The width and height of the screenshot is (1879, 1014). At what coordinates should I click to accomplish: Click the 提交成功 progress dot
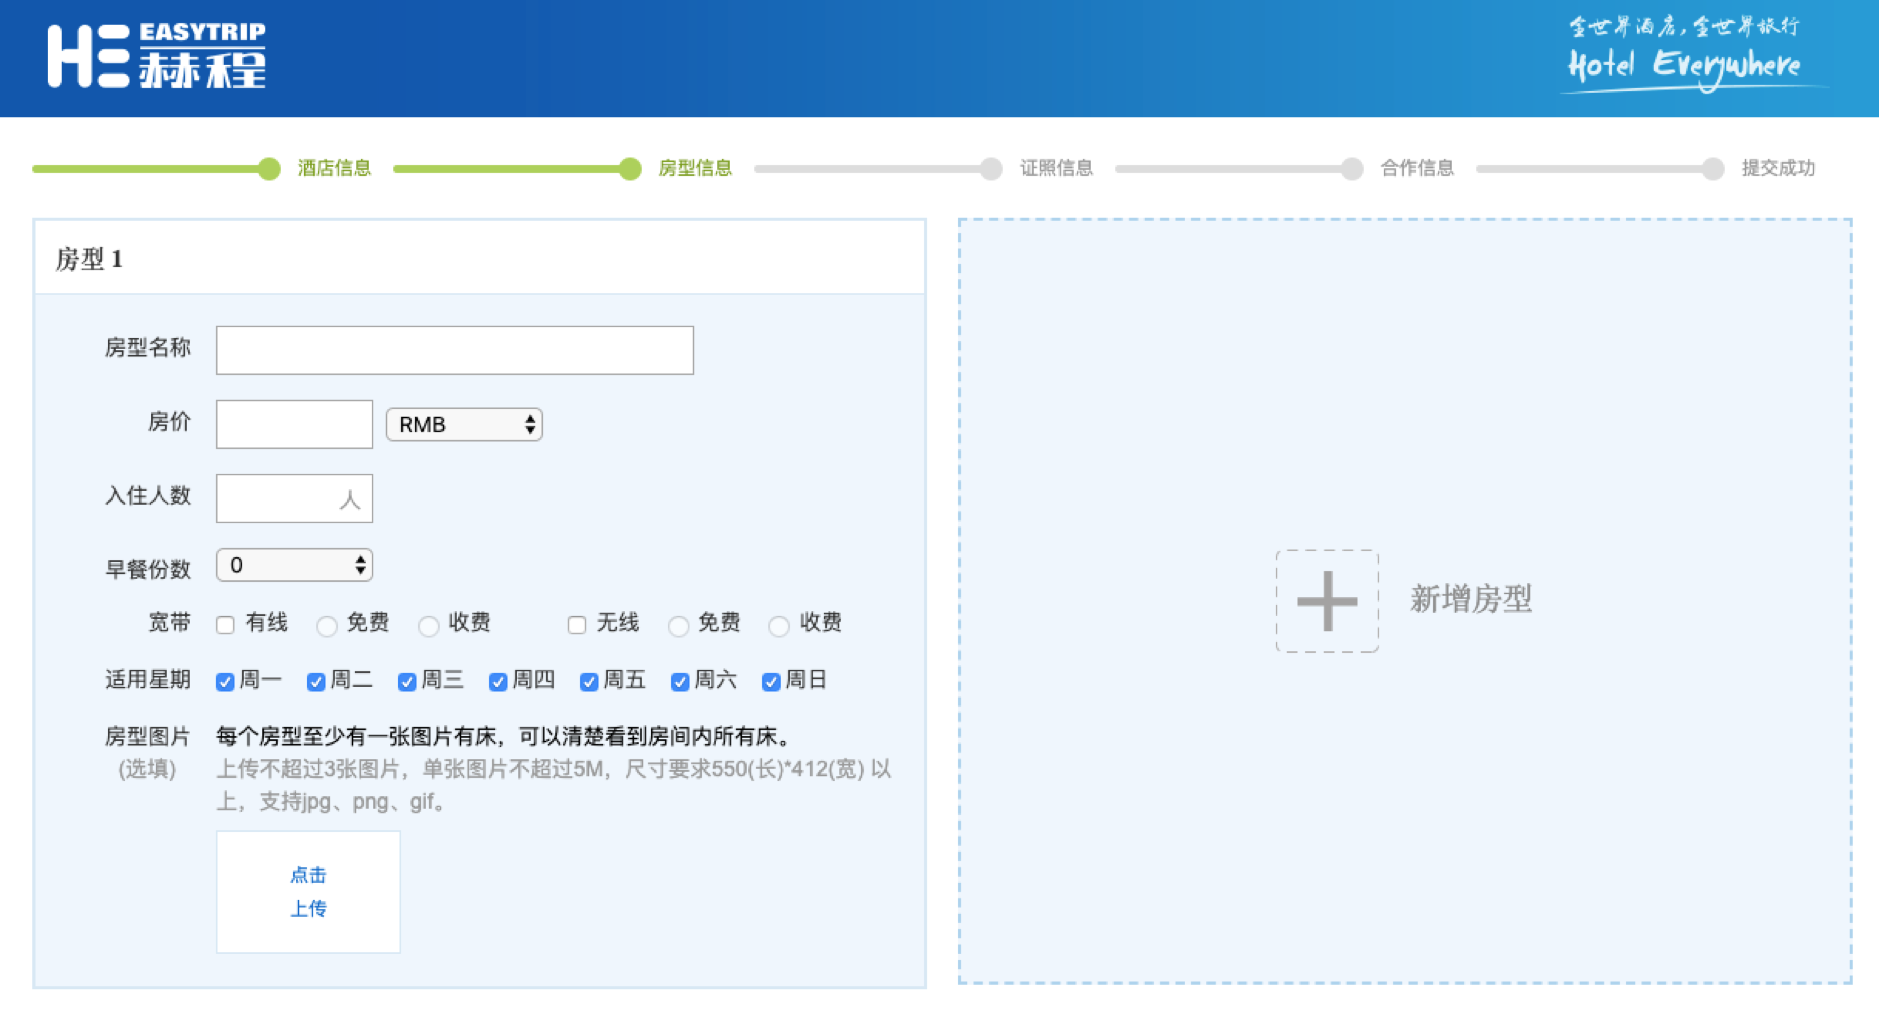tap(1713, 169)
